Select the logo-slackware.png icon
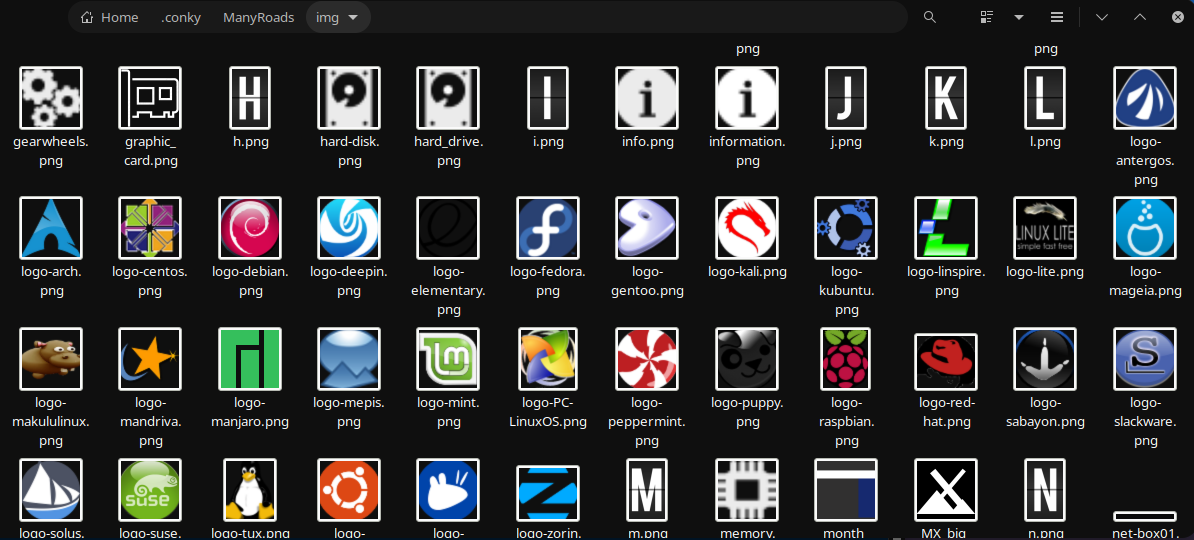This screenshot has height=540, width=1194. (x=1145, y=359)
